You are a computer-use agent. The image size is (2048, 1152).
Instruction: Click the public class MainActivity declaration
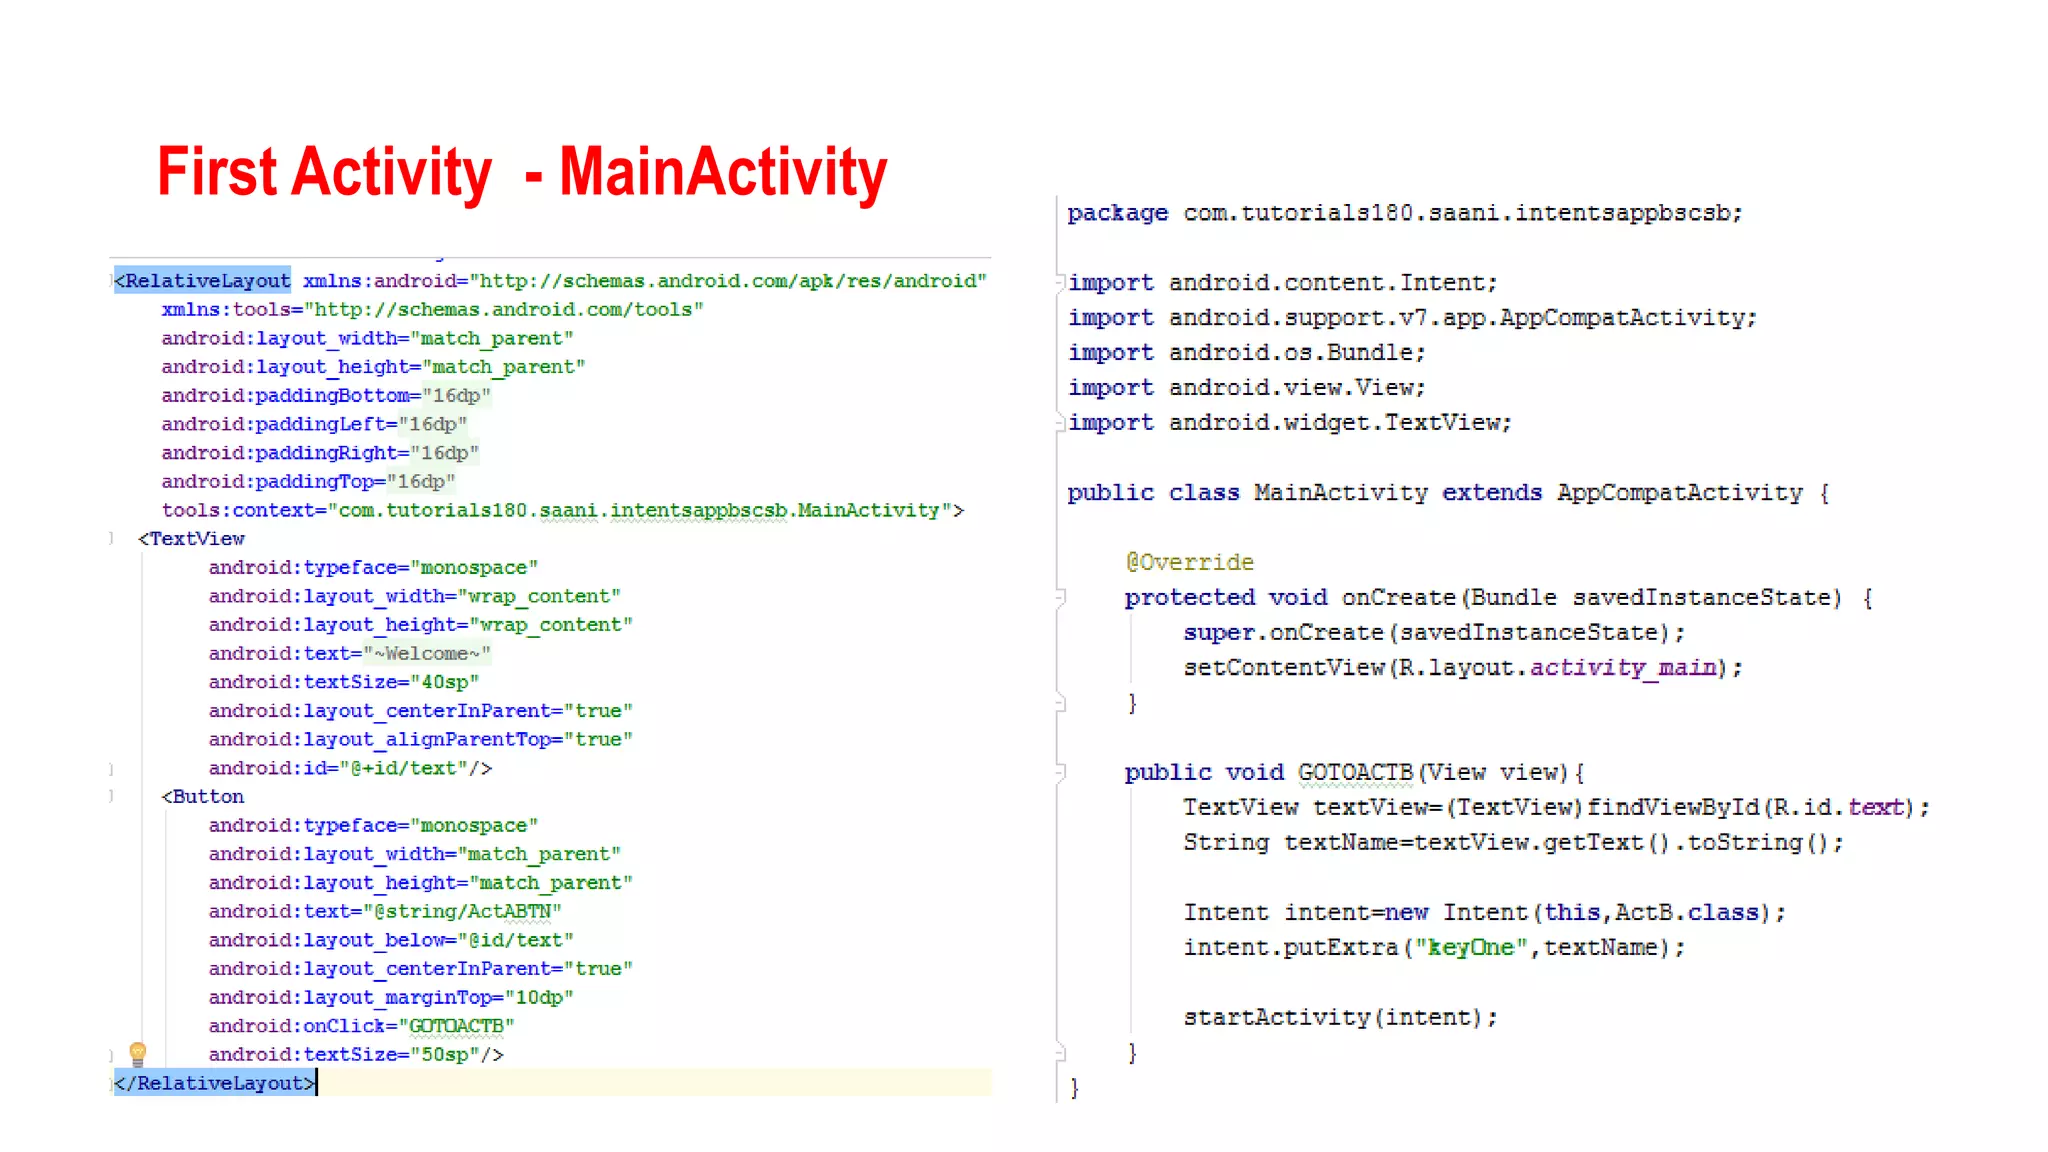coord(1448,493)
